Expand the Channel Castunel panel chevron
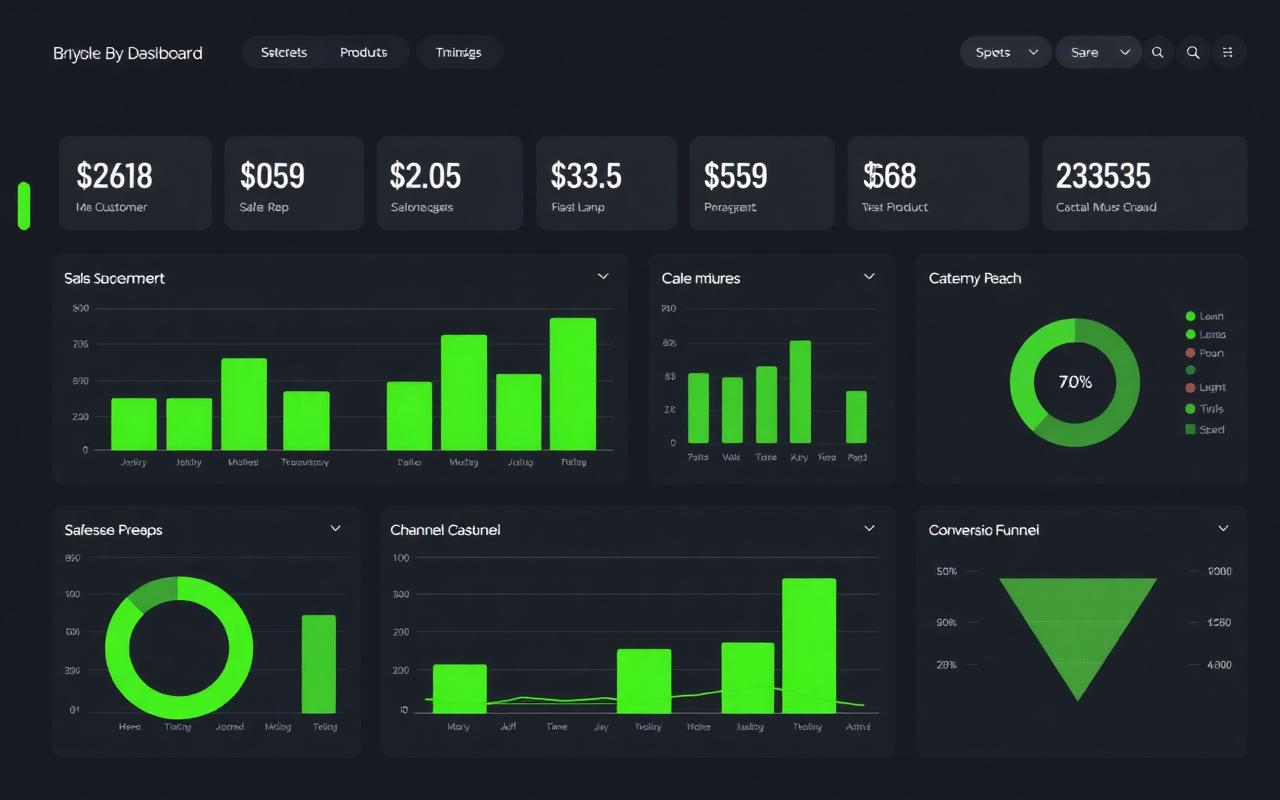 [x=869, y=528]
